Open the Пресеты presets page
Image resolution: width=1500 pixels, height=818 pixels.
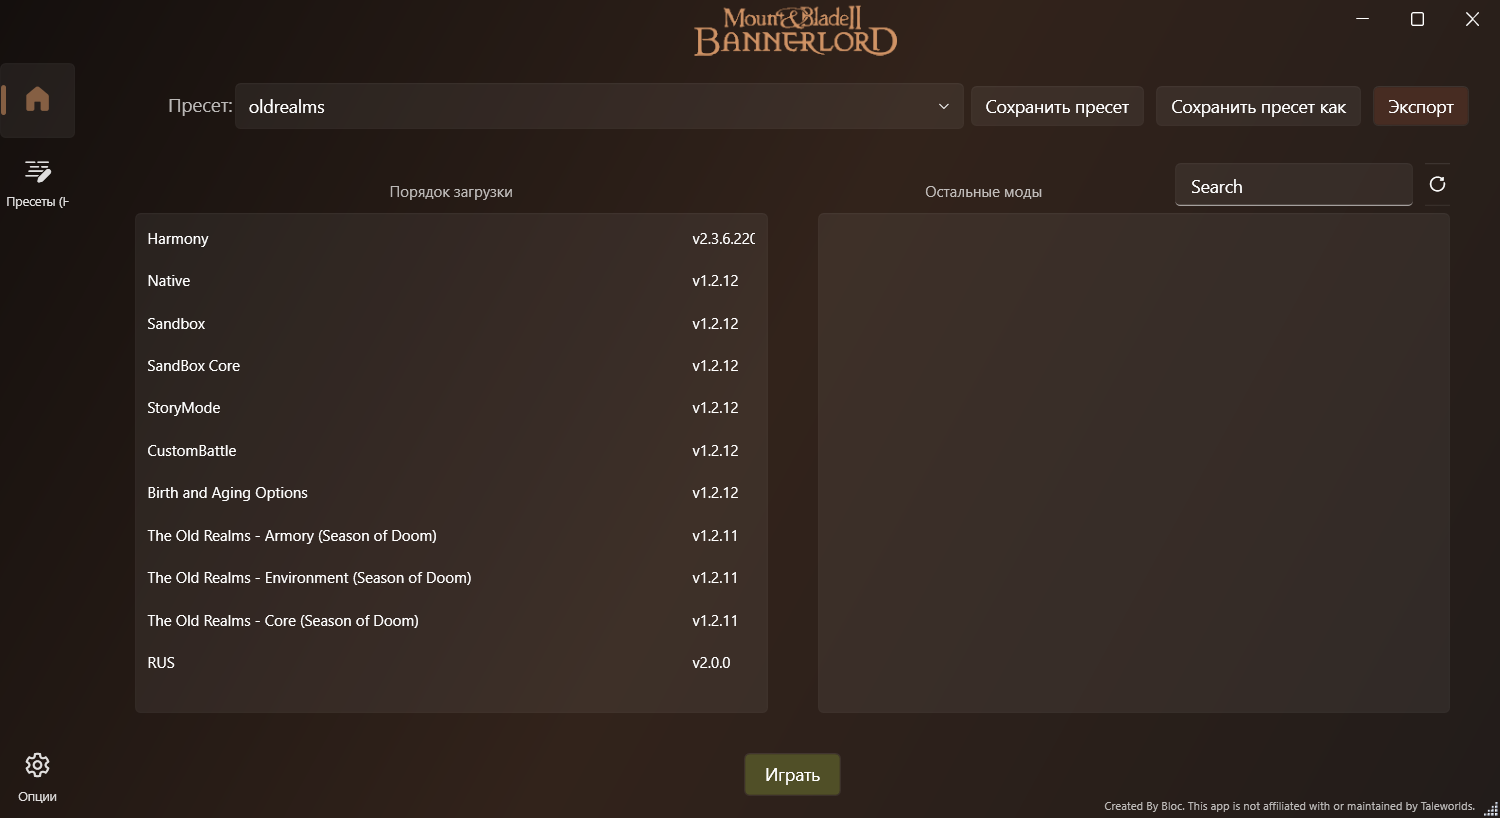tap(38, 184)
